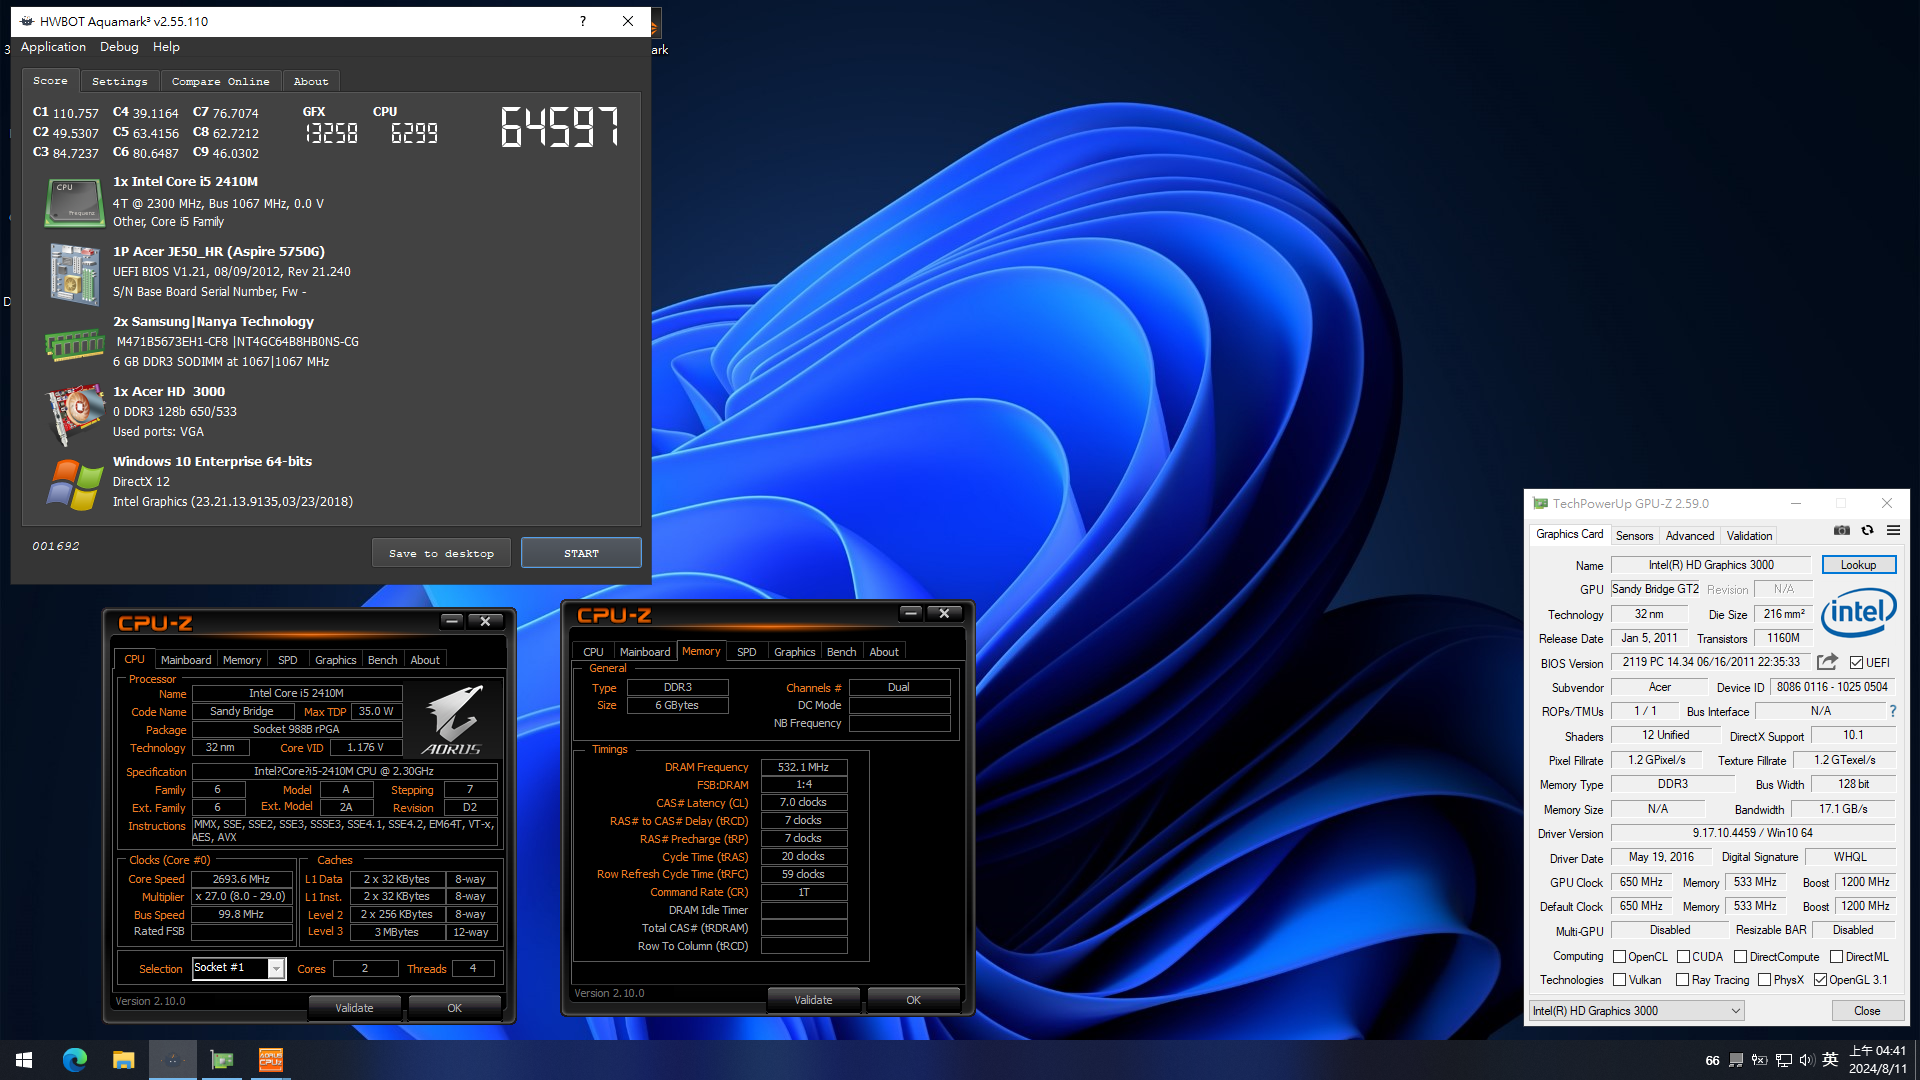Open the Application menu in Aquamark
Screen dimensions: 1920x1080
pos(53,47)
